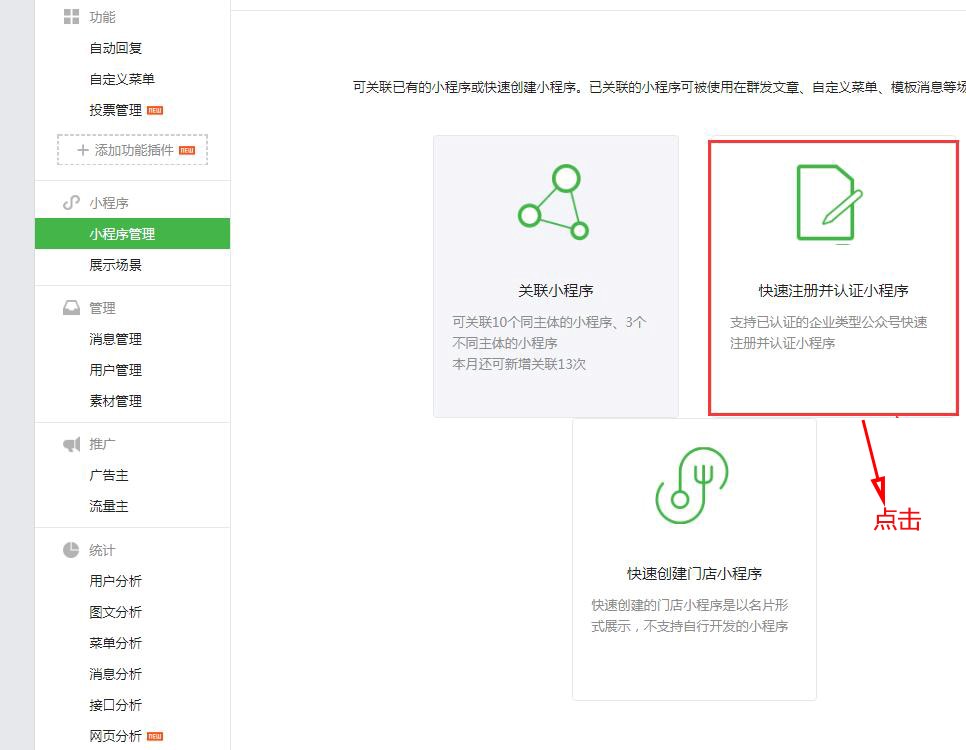Click the 小程序 link icon in sidebar
Image resolution: width=966 pixels, height=750 pixels.
pos(71,203)
